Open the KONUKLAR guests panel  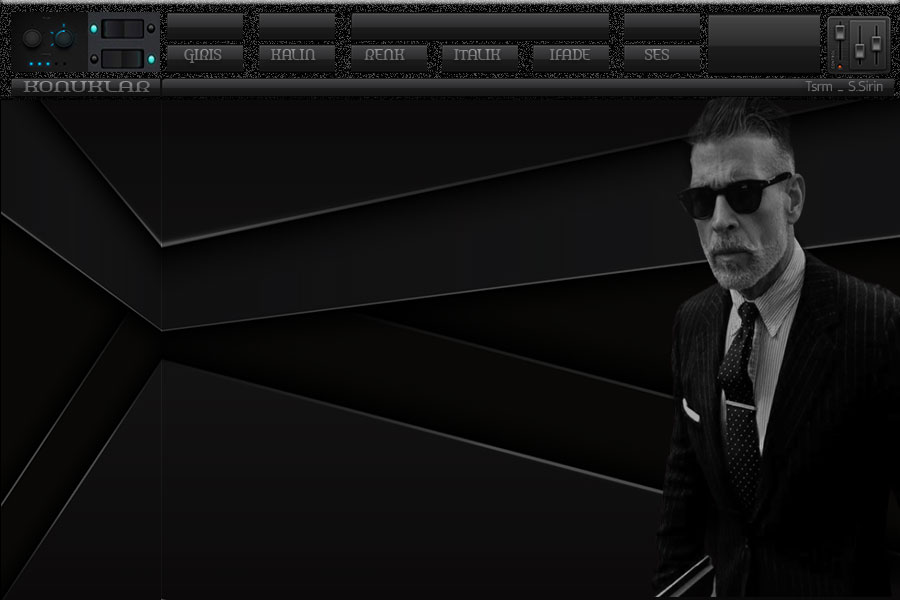coord(86,87)
